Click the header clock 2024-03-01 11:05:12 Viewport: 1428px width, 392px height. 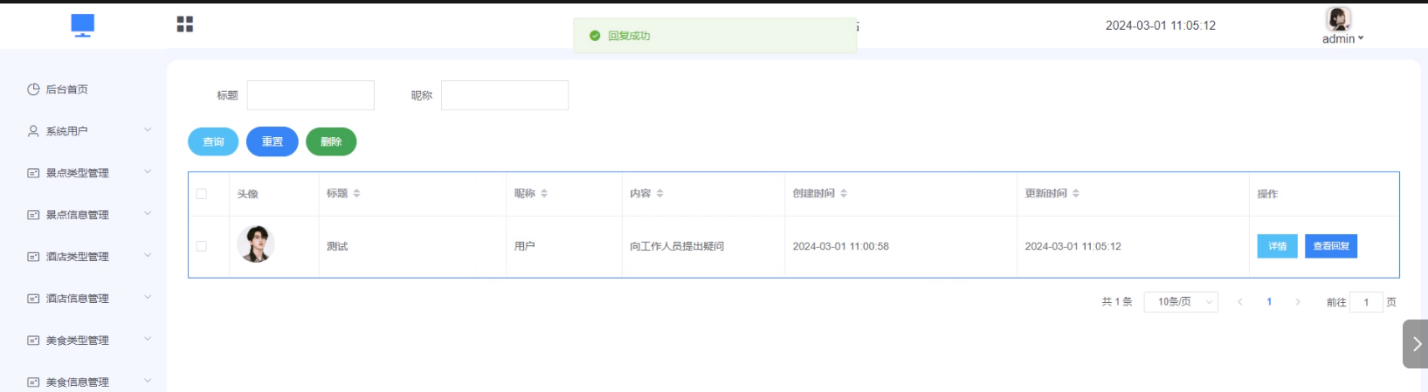(x=1160, y=26)
